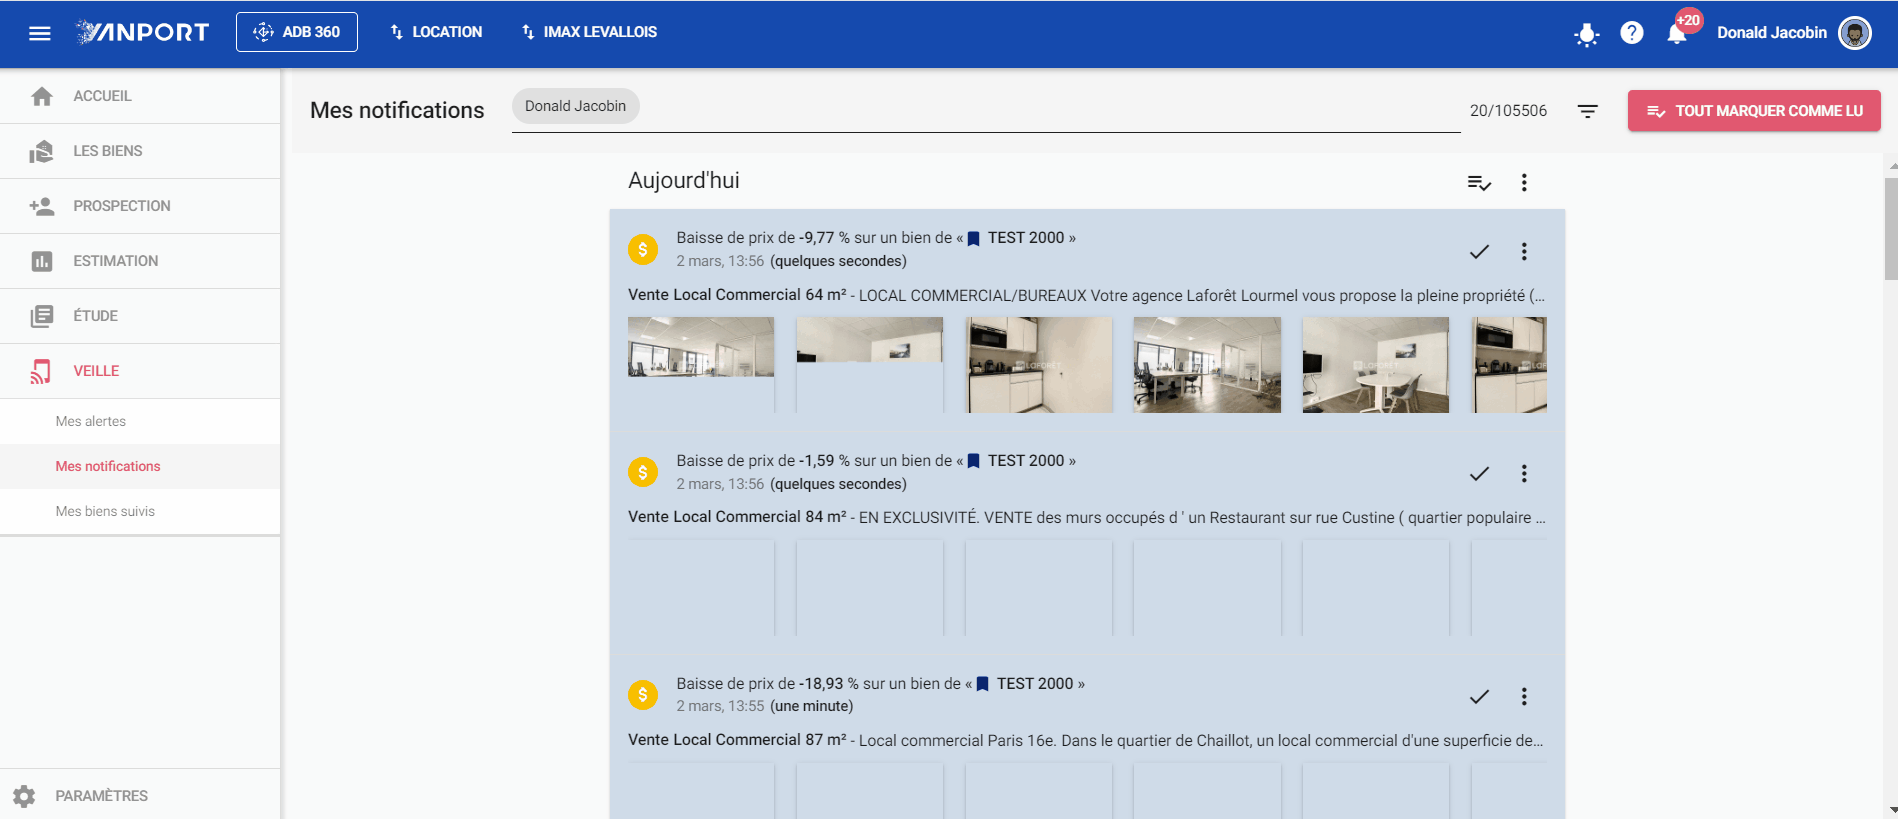Open ÉTUDE section
Screen dimensions: 1898x819
pyautogui.click(x=140, y=316)
